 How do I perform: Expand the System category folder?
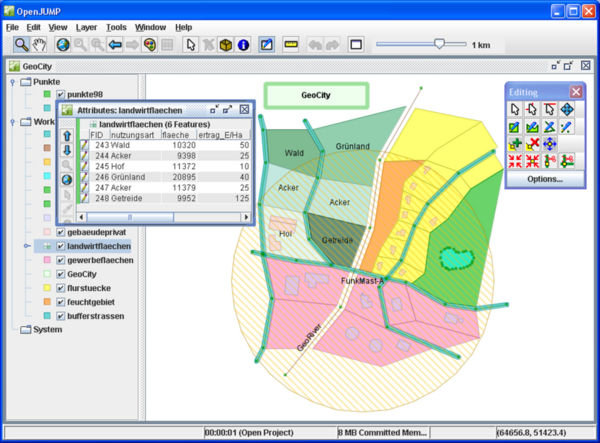coord(26,329)
